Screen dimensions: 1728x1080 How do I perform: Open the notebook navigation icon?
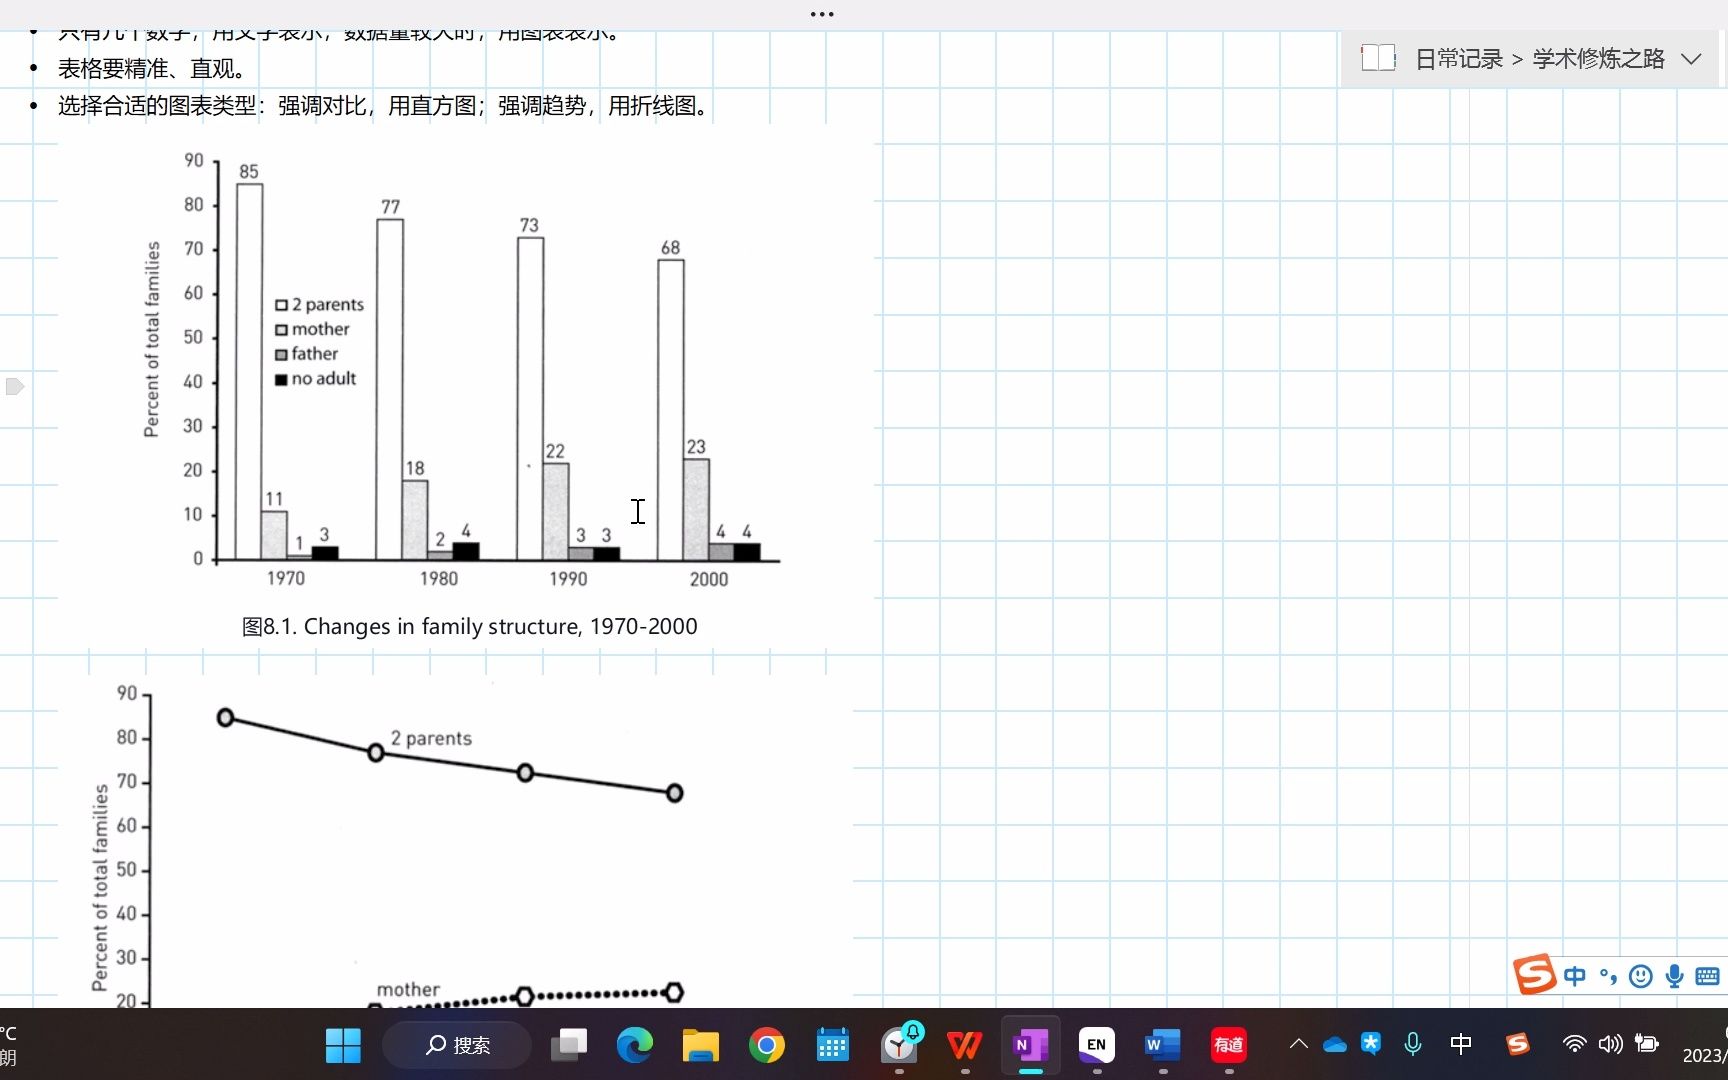(x=1378, y=58)
